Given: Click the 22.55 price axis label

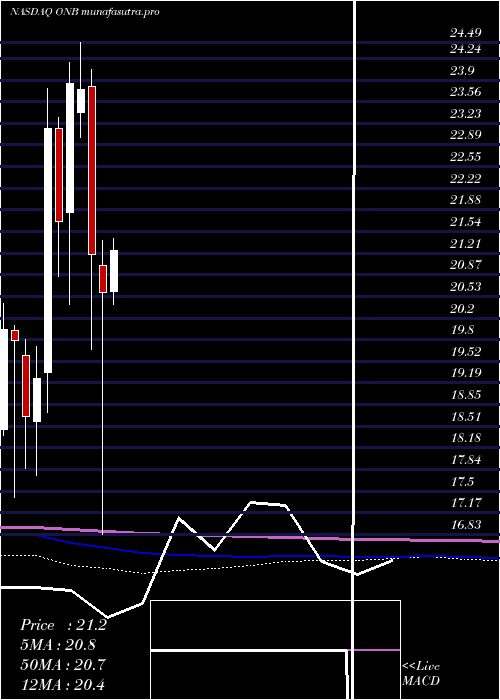Looking at the screenshot, I should coord(465,157).
